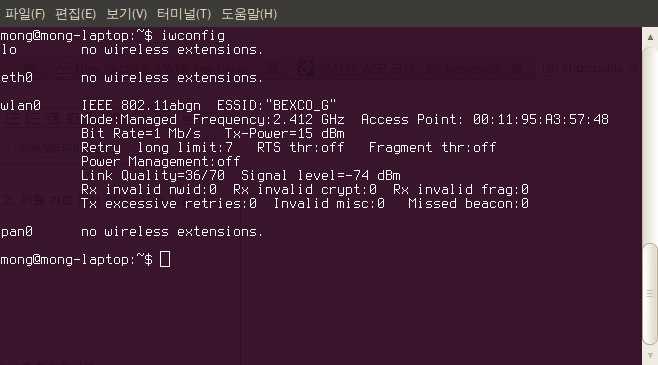Click the Frequency:2.412 GHz value

(x=268, y=120)
